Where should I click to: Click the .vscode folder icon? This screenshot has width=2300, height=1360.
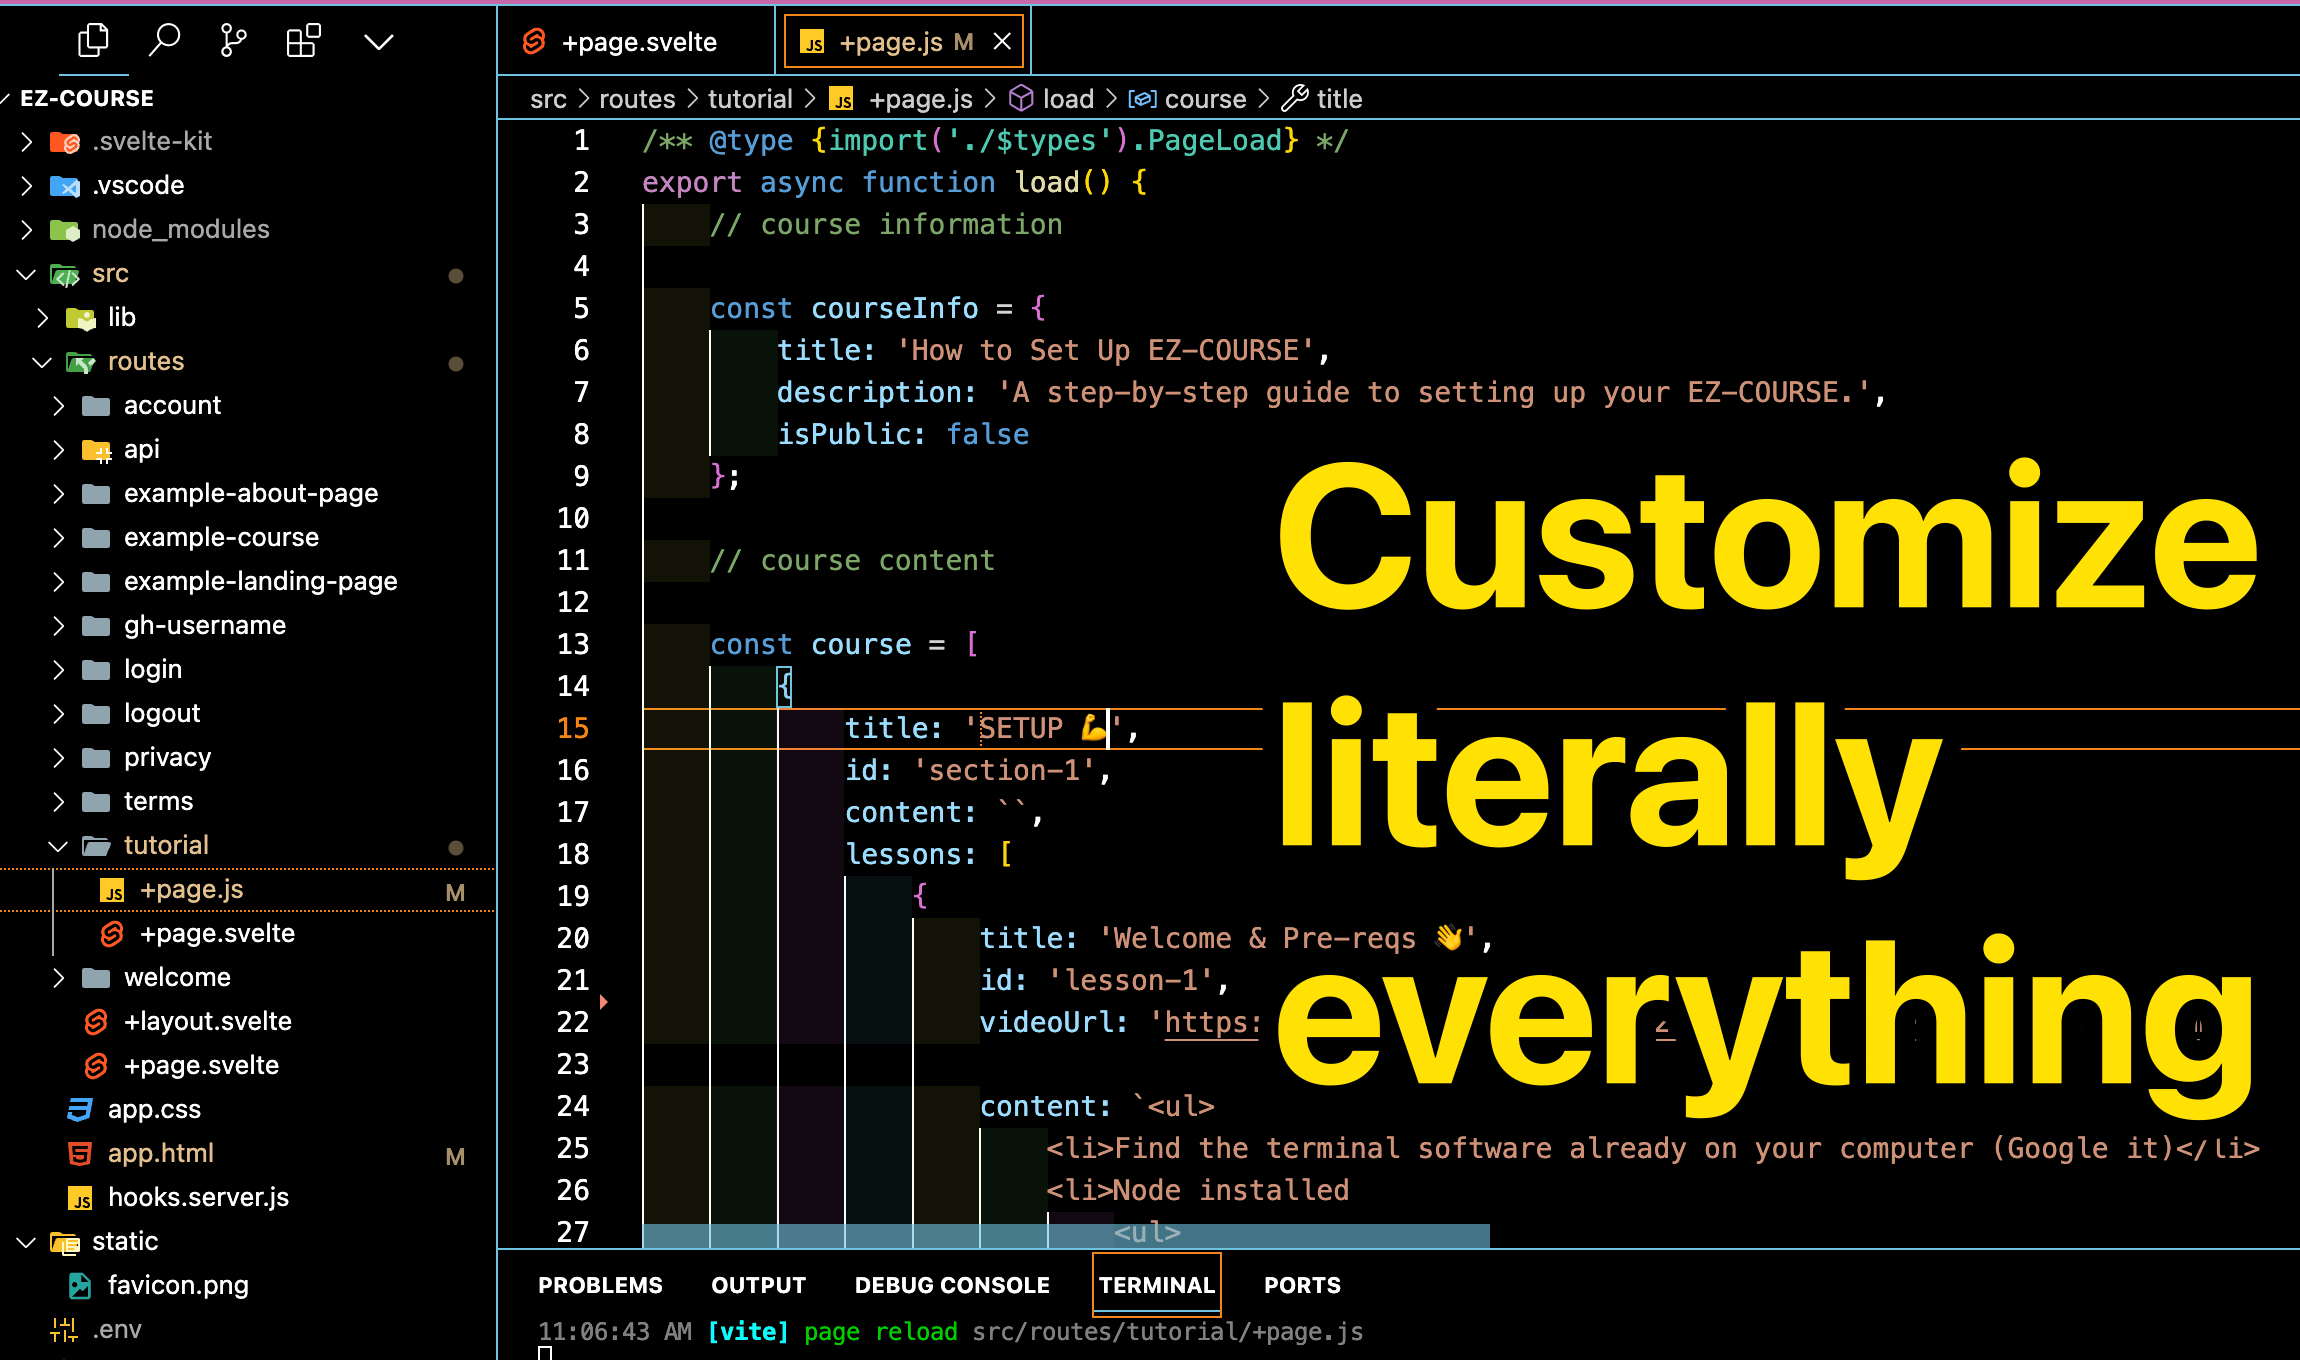[65, 186]
